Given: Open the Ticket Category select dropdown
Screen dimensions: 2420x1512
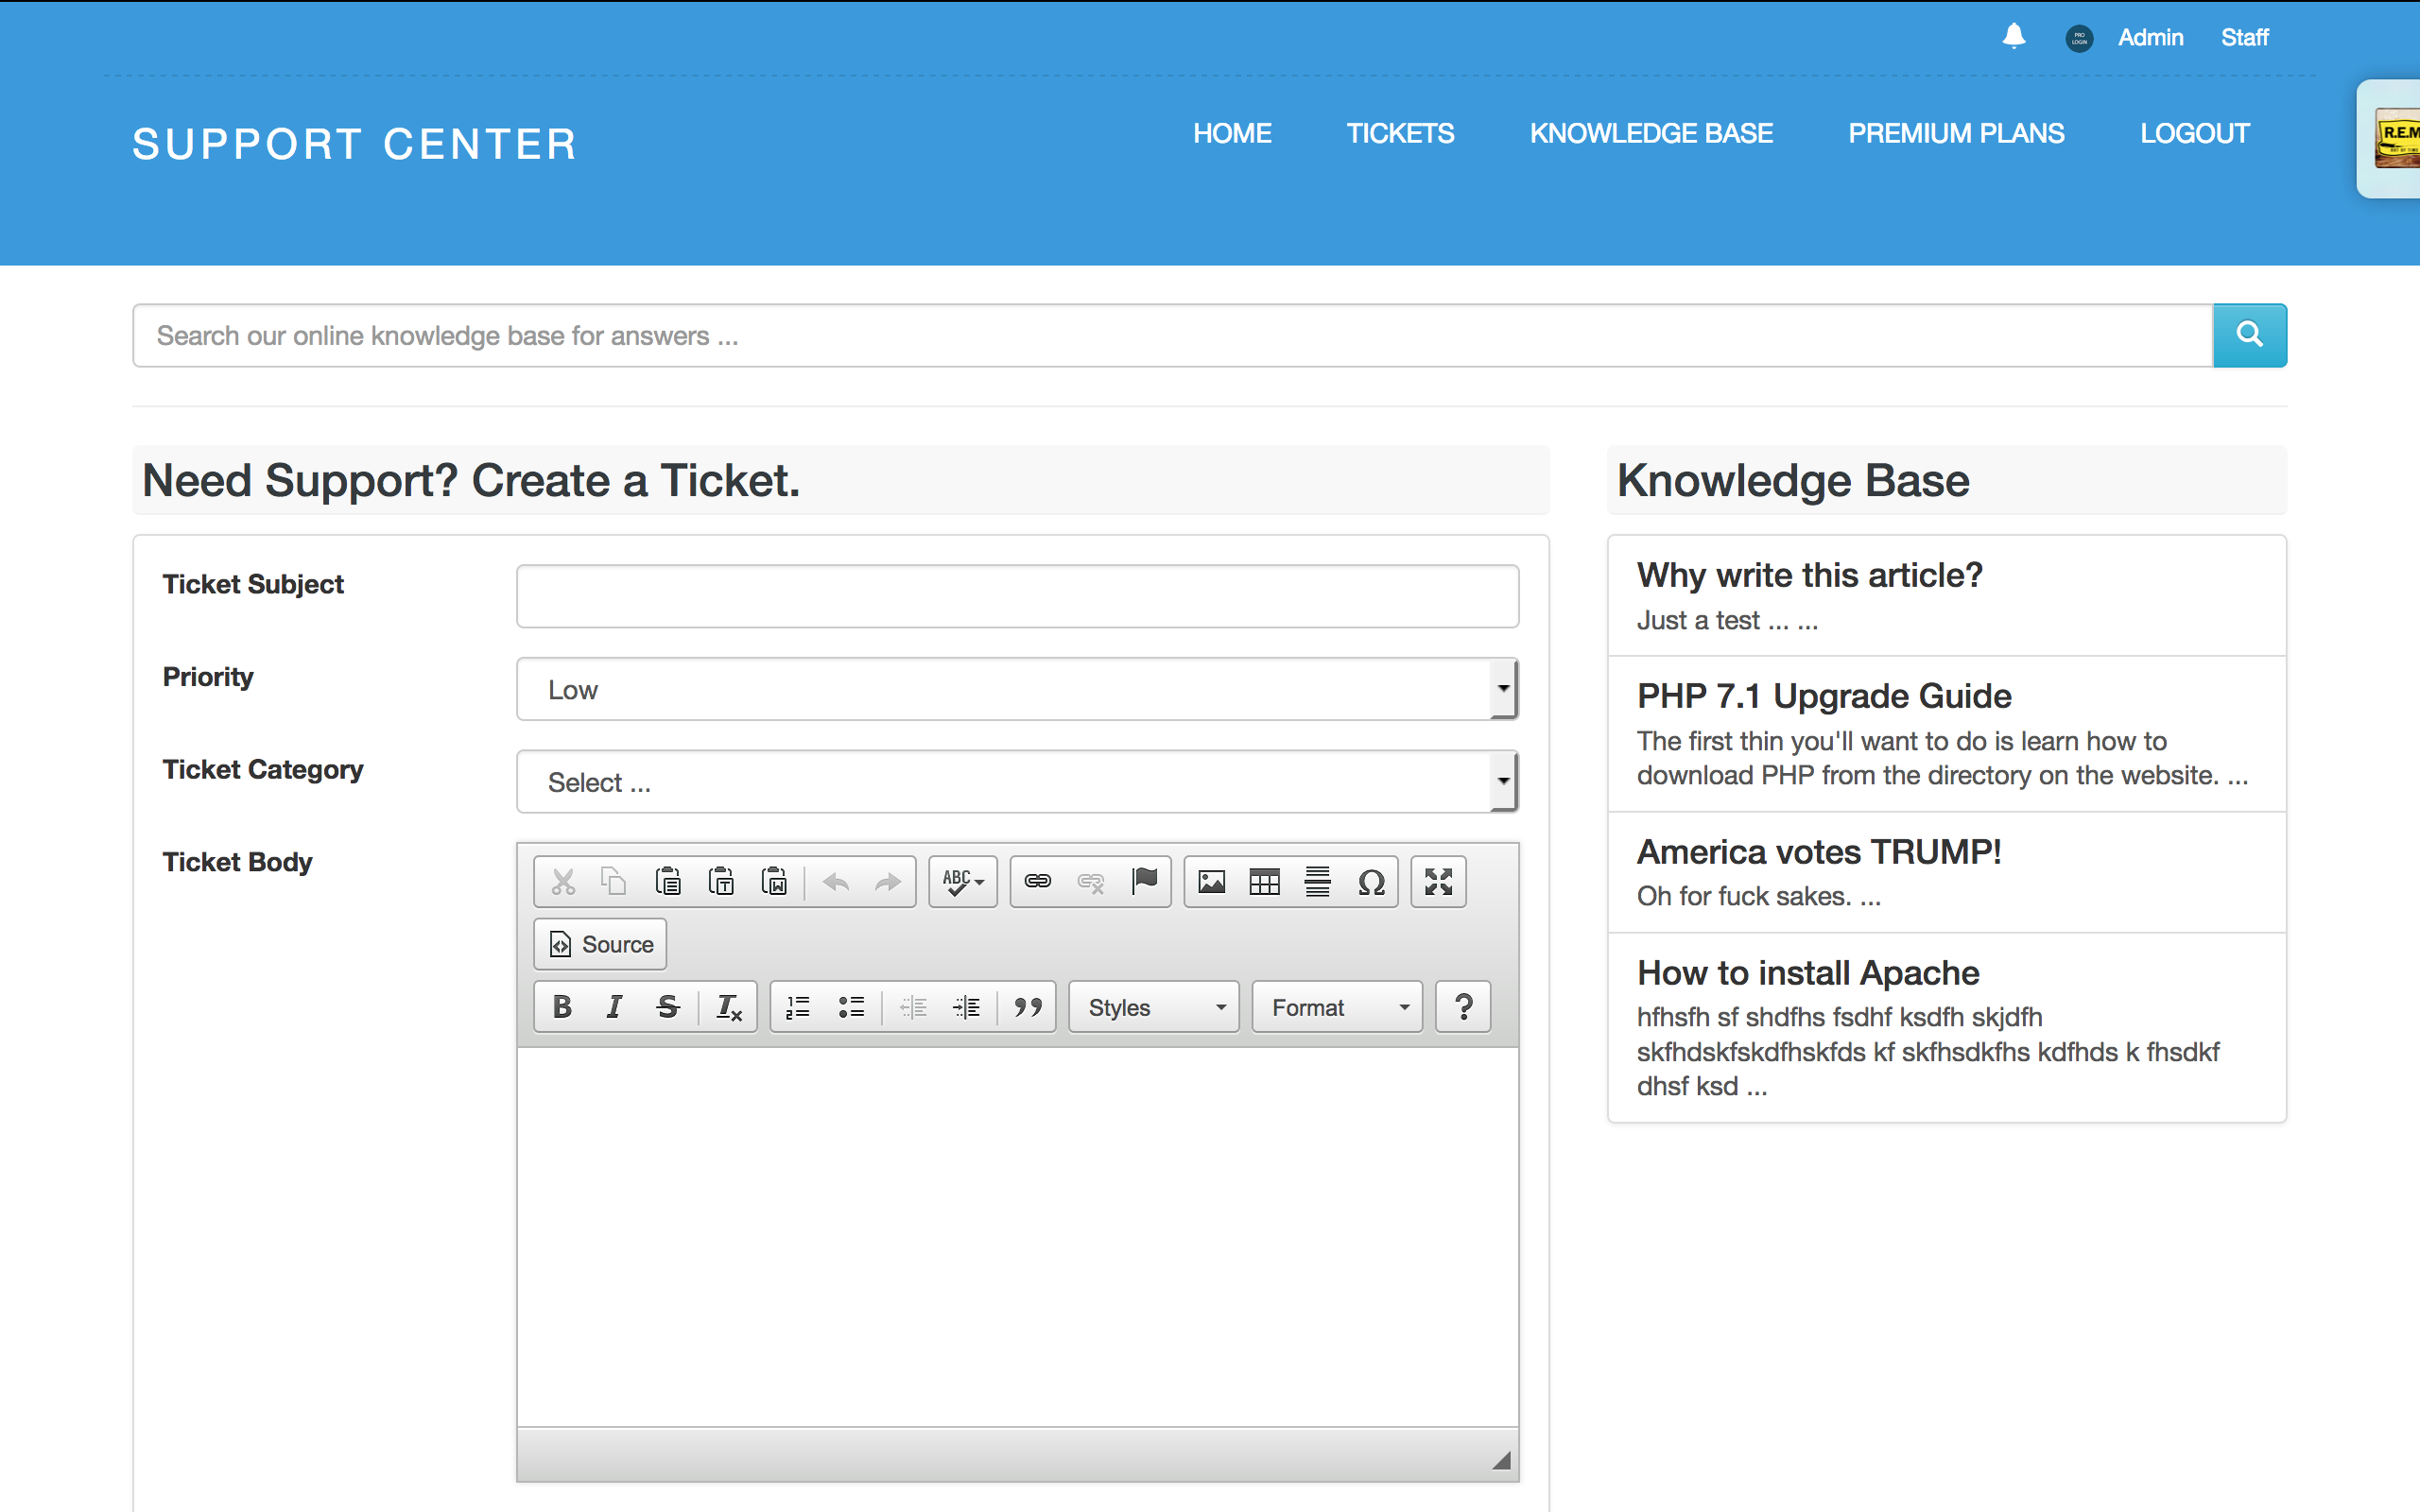Looking at the screenshot, I should click(1016, 782).
